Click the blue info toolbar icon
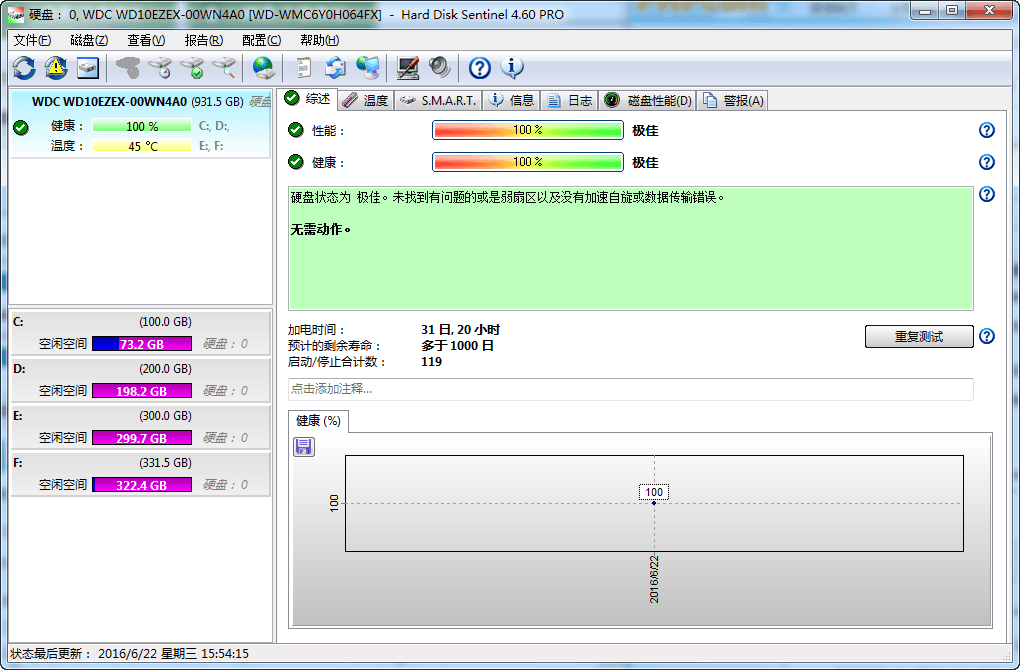 [512, 68]
